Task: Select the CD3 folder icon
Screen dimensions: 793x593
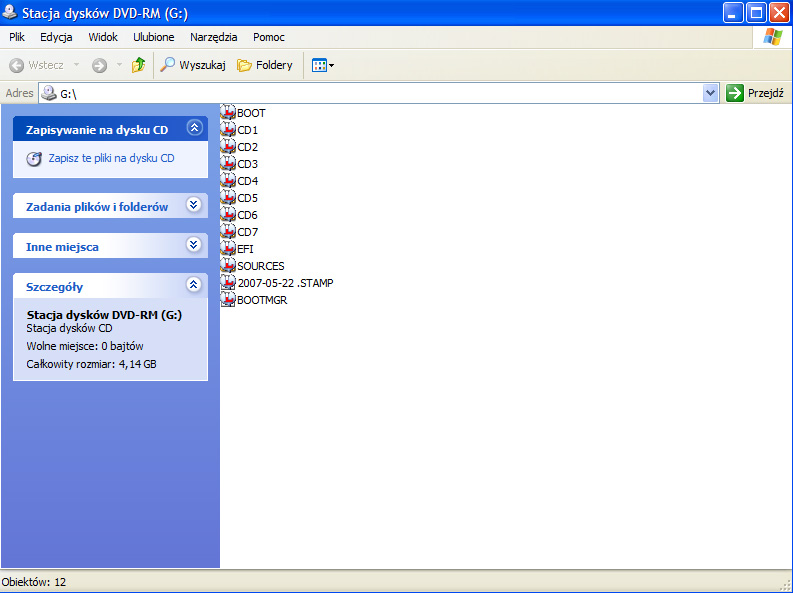Action: click(x=228, y=163)
